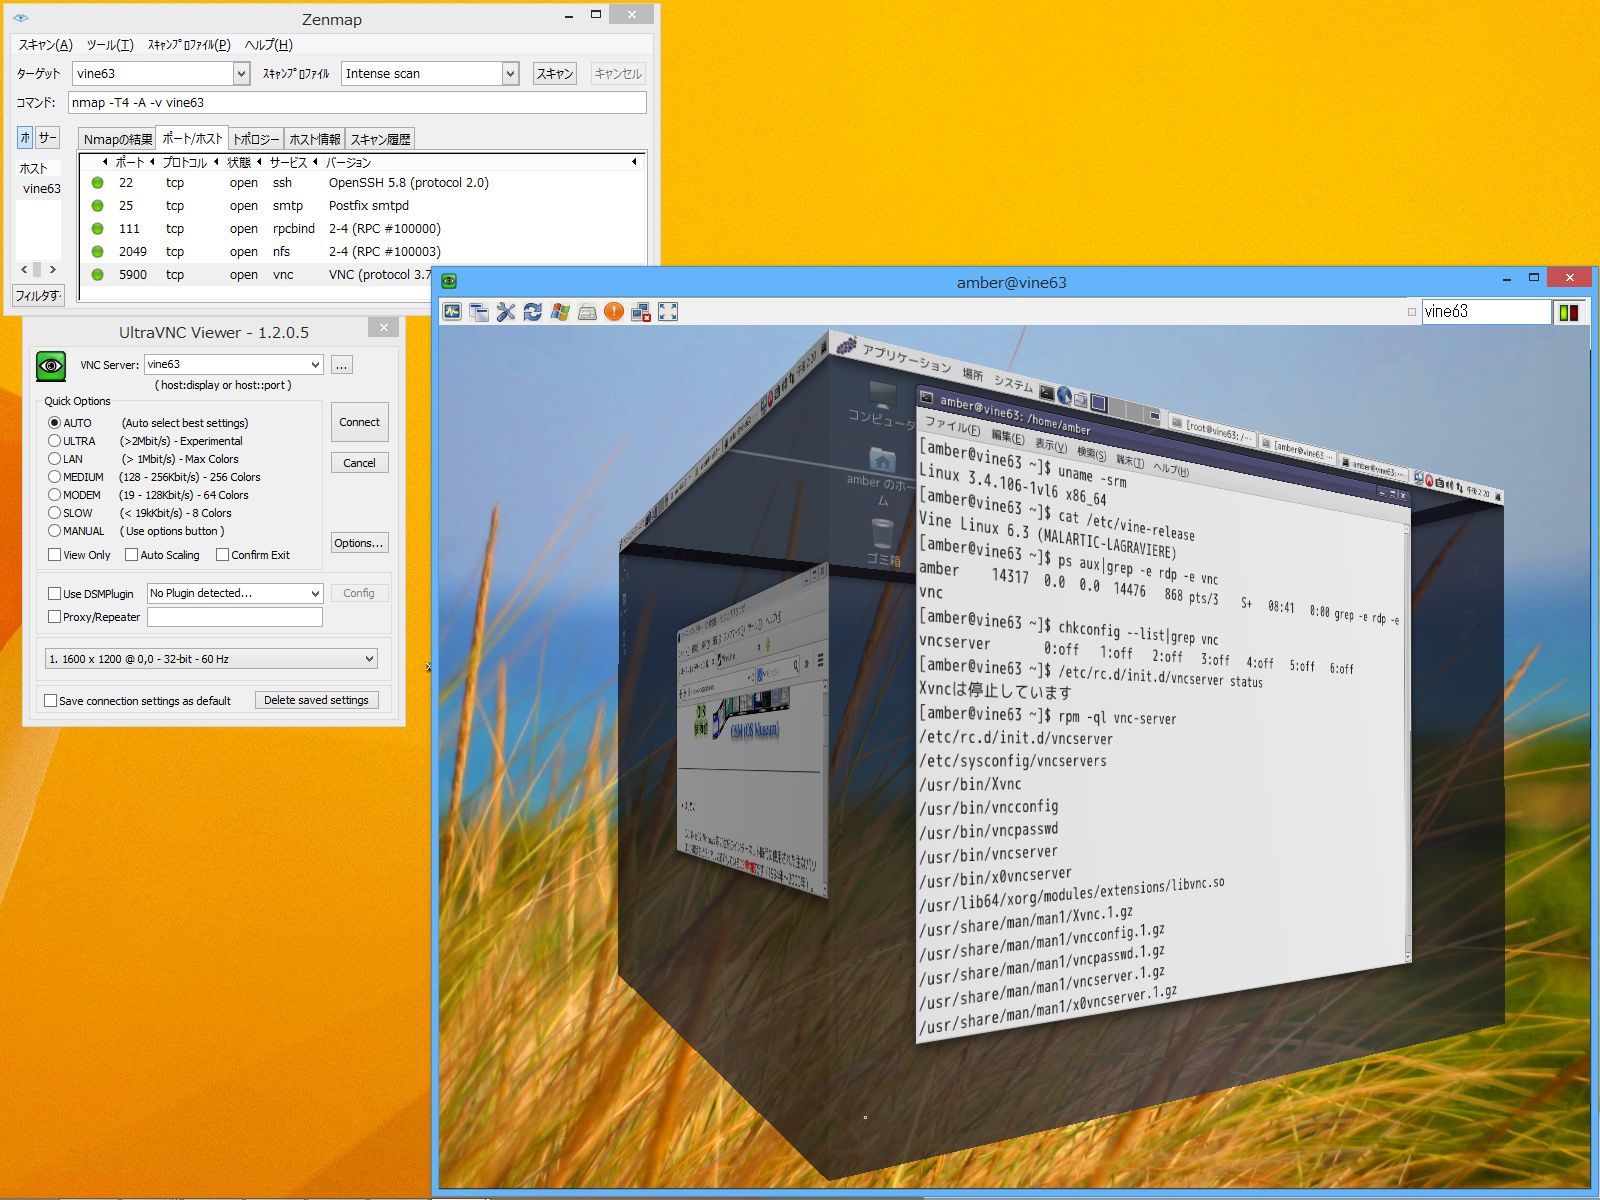
Task: Toggle fullscreen mode arrows icon
Action: pyautogui.click(x=668, y=312)
